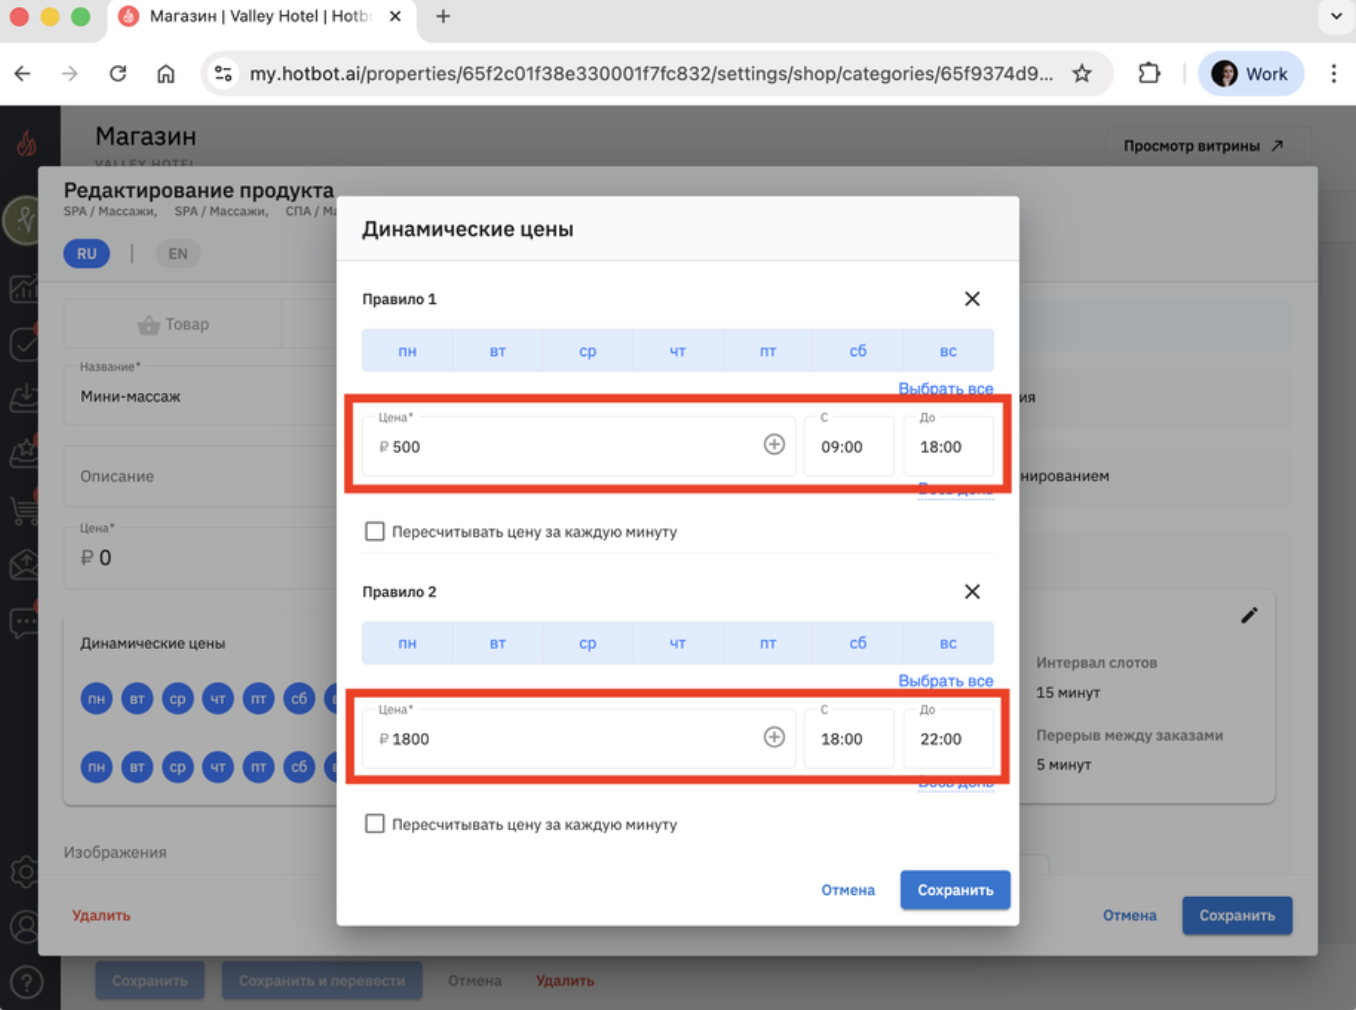Click Сохранить in product edit panel
Screen dimensions: 1356x1010
1237,915
